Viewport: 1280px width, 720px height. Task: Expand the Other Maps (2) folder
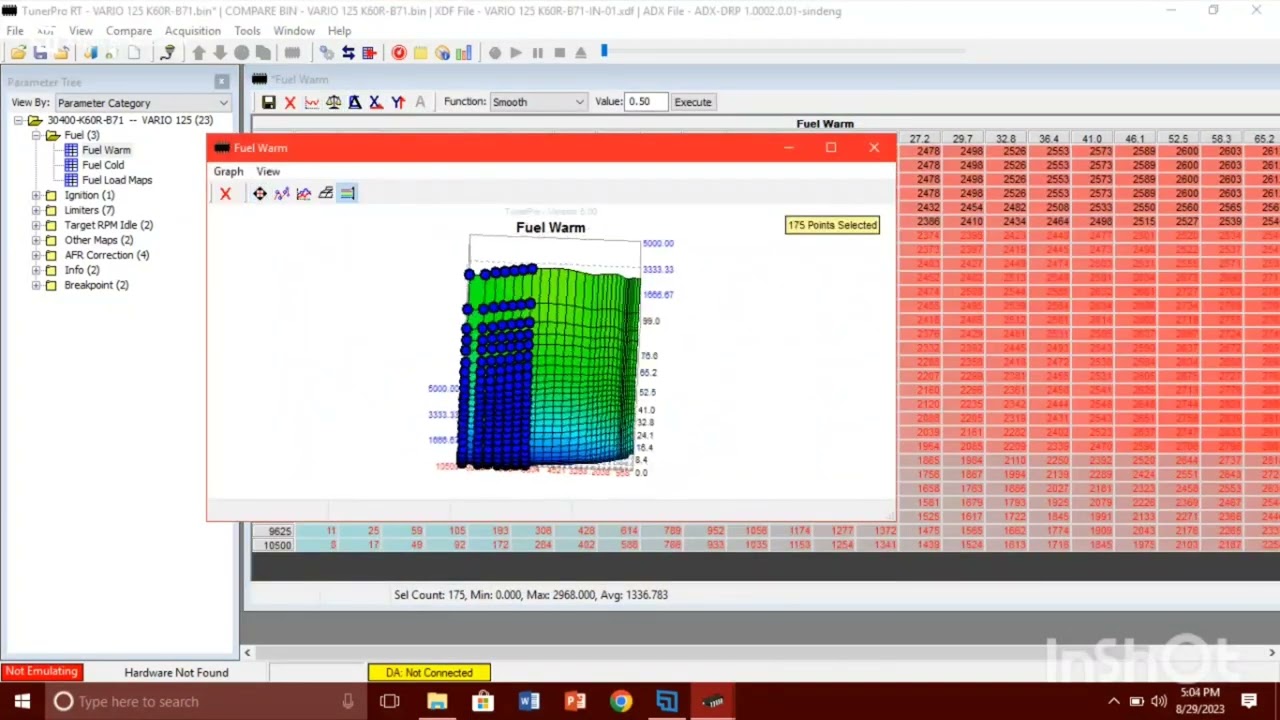coord(36,241)
